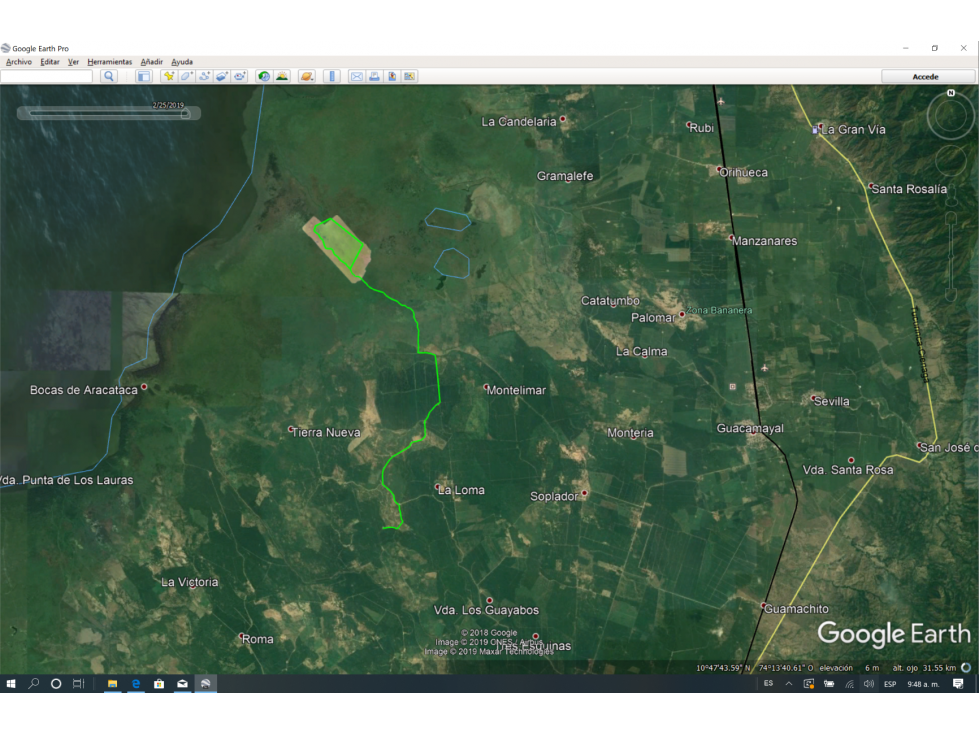Click inside the search input field
Viewport: 979px width, 734px height.
tap(47, 76)
